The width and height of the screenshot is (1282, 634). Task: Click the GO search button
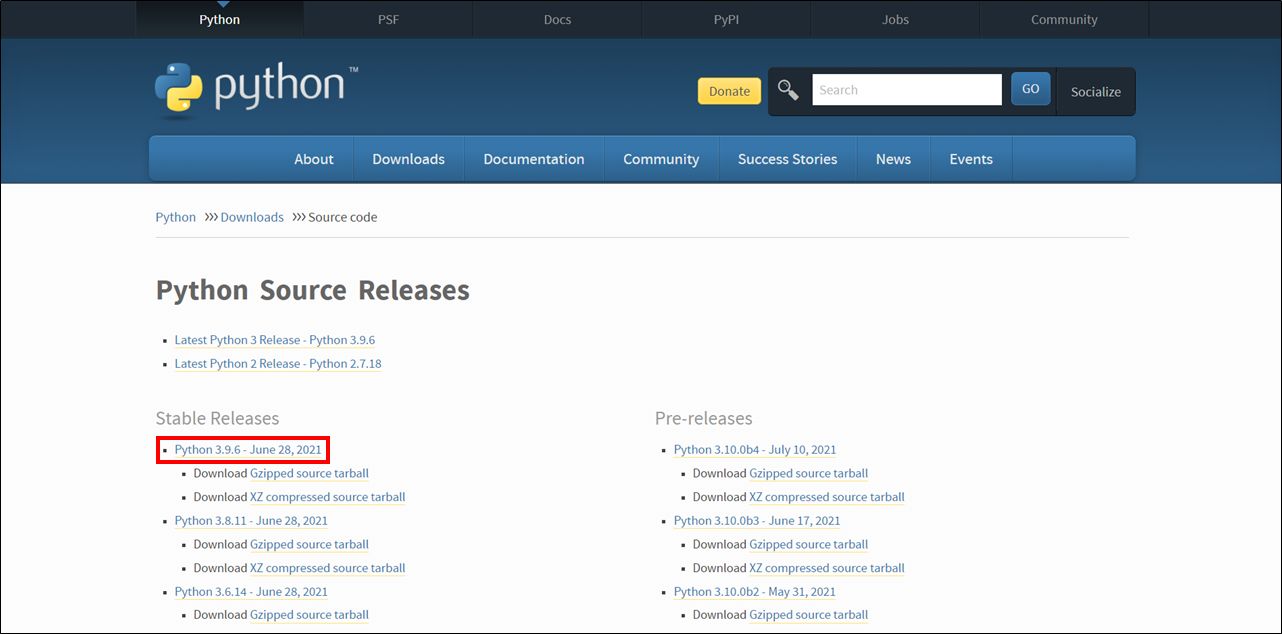tap(1030, 89)
